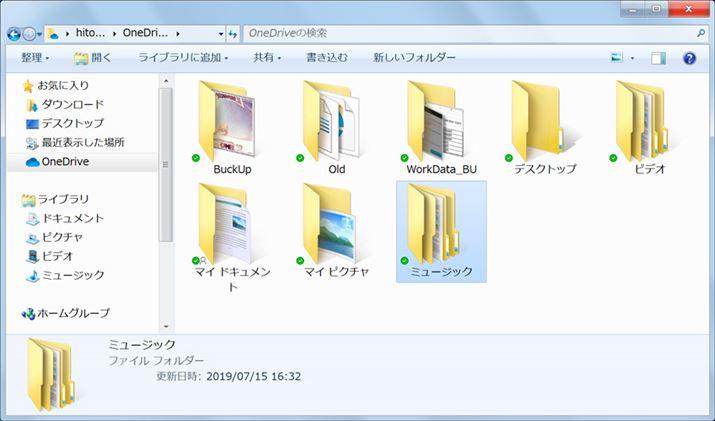Select the hito... breadcrumb segment
Image resolution: width=715 pixels, height=421 pixels.
pyautogui.click(x=90, y=33)
